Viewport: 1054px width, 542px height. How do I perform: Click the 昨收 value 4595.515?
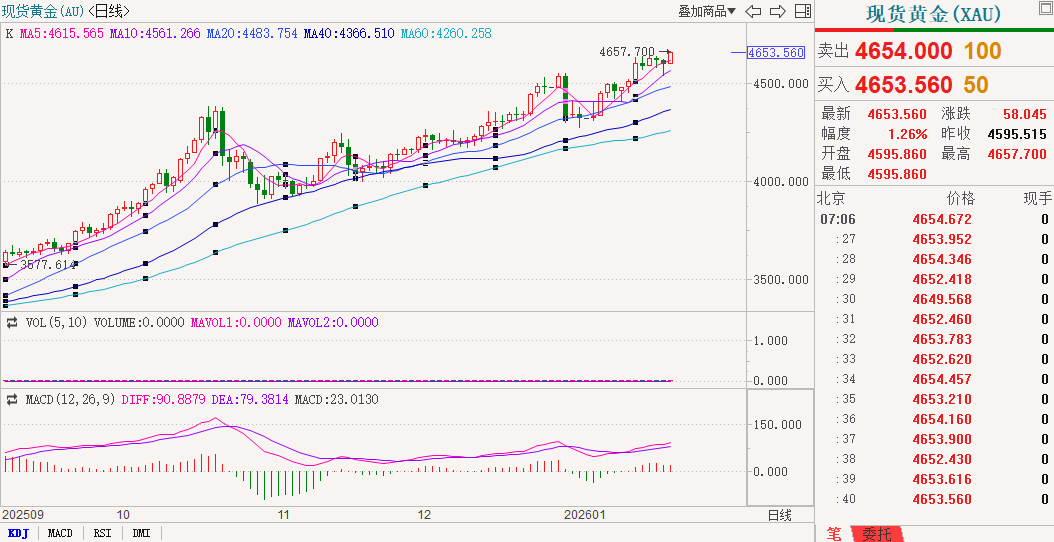1017,134
